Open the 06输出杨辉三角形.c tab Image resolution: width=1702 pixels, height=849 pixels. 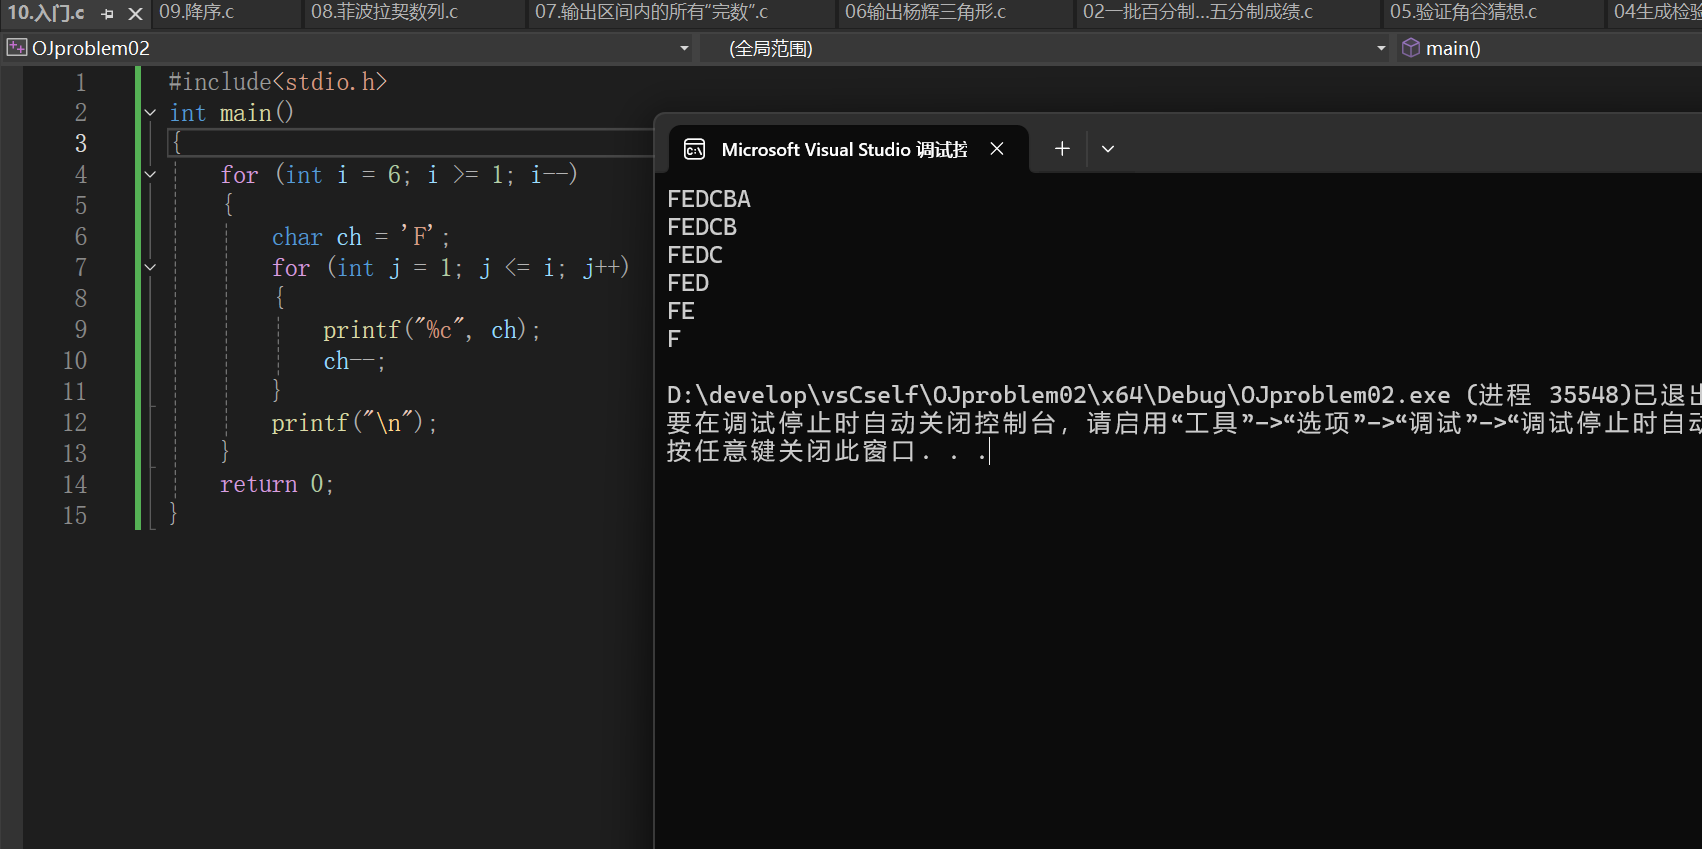click(925, 12)
